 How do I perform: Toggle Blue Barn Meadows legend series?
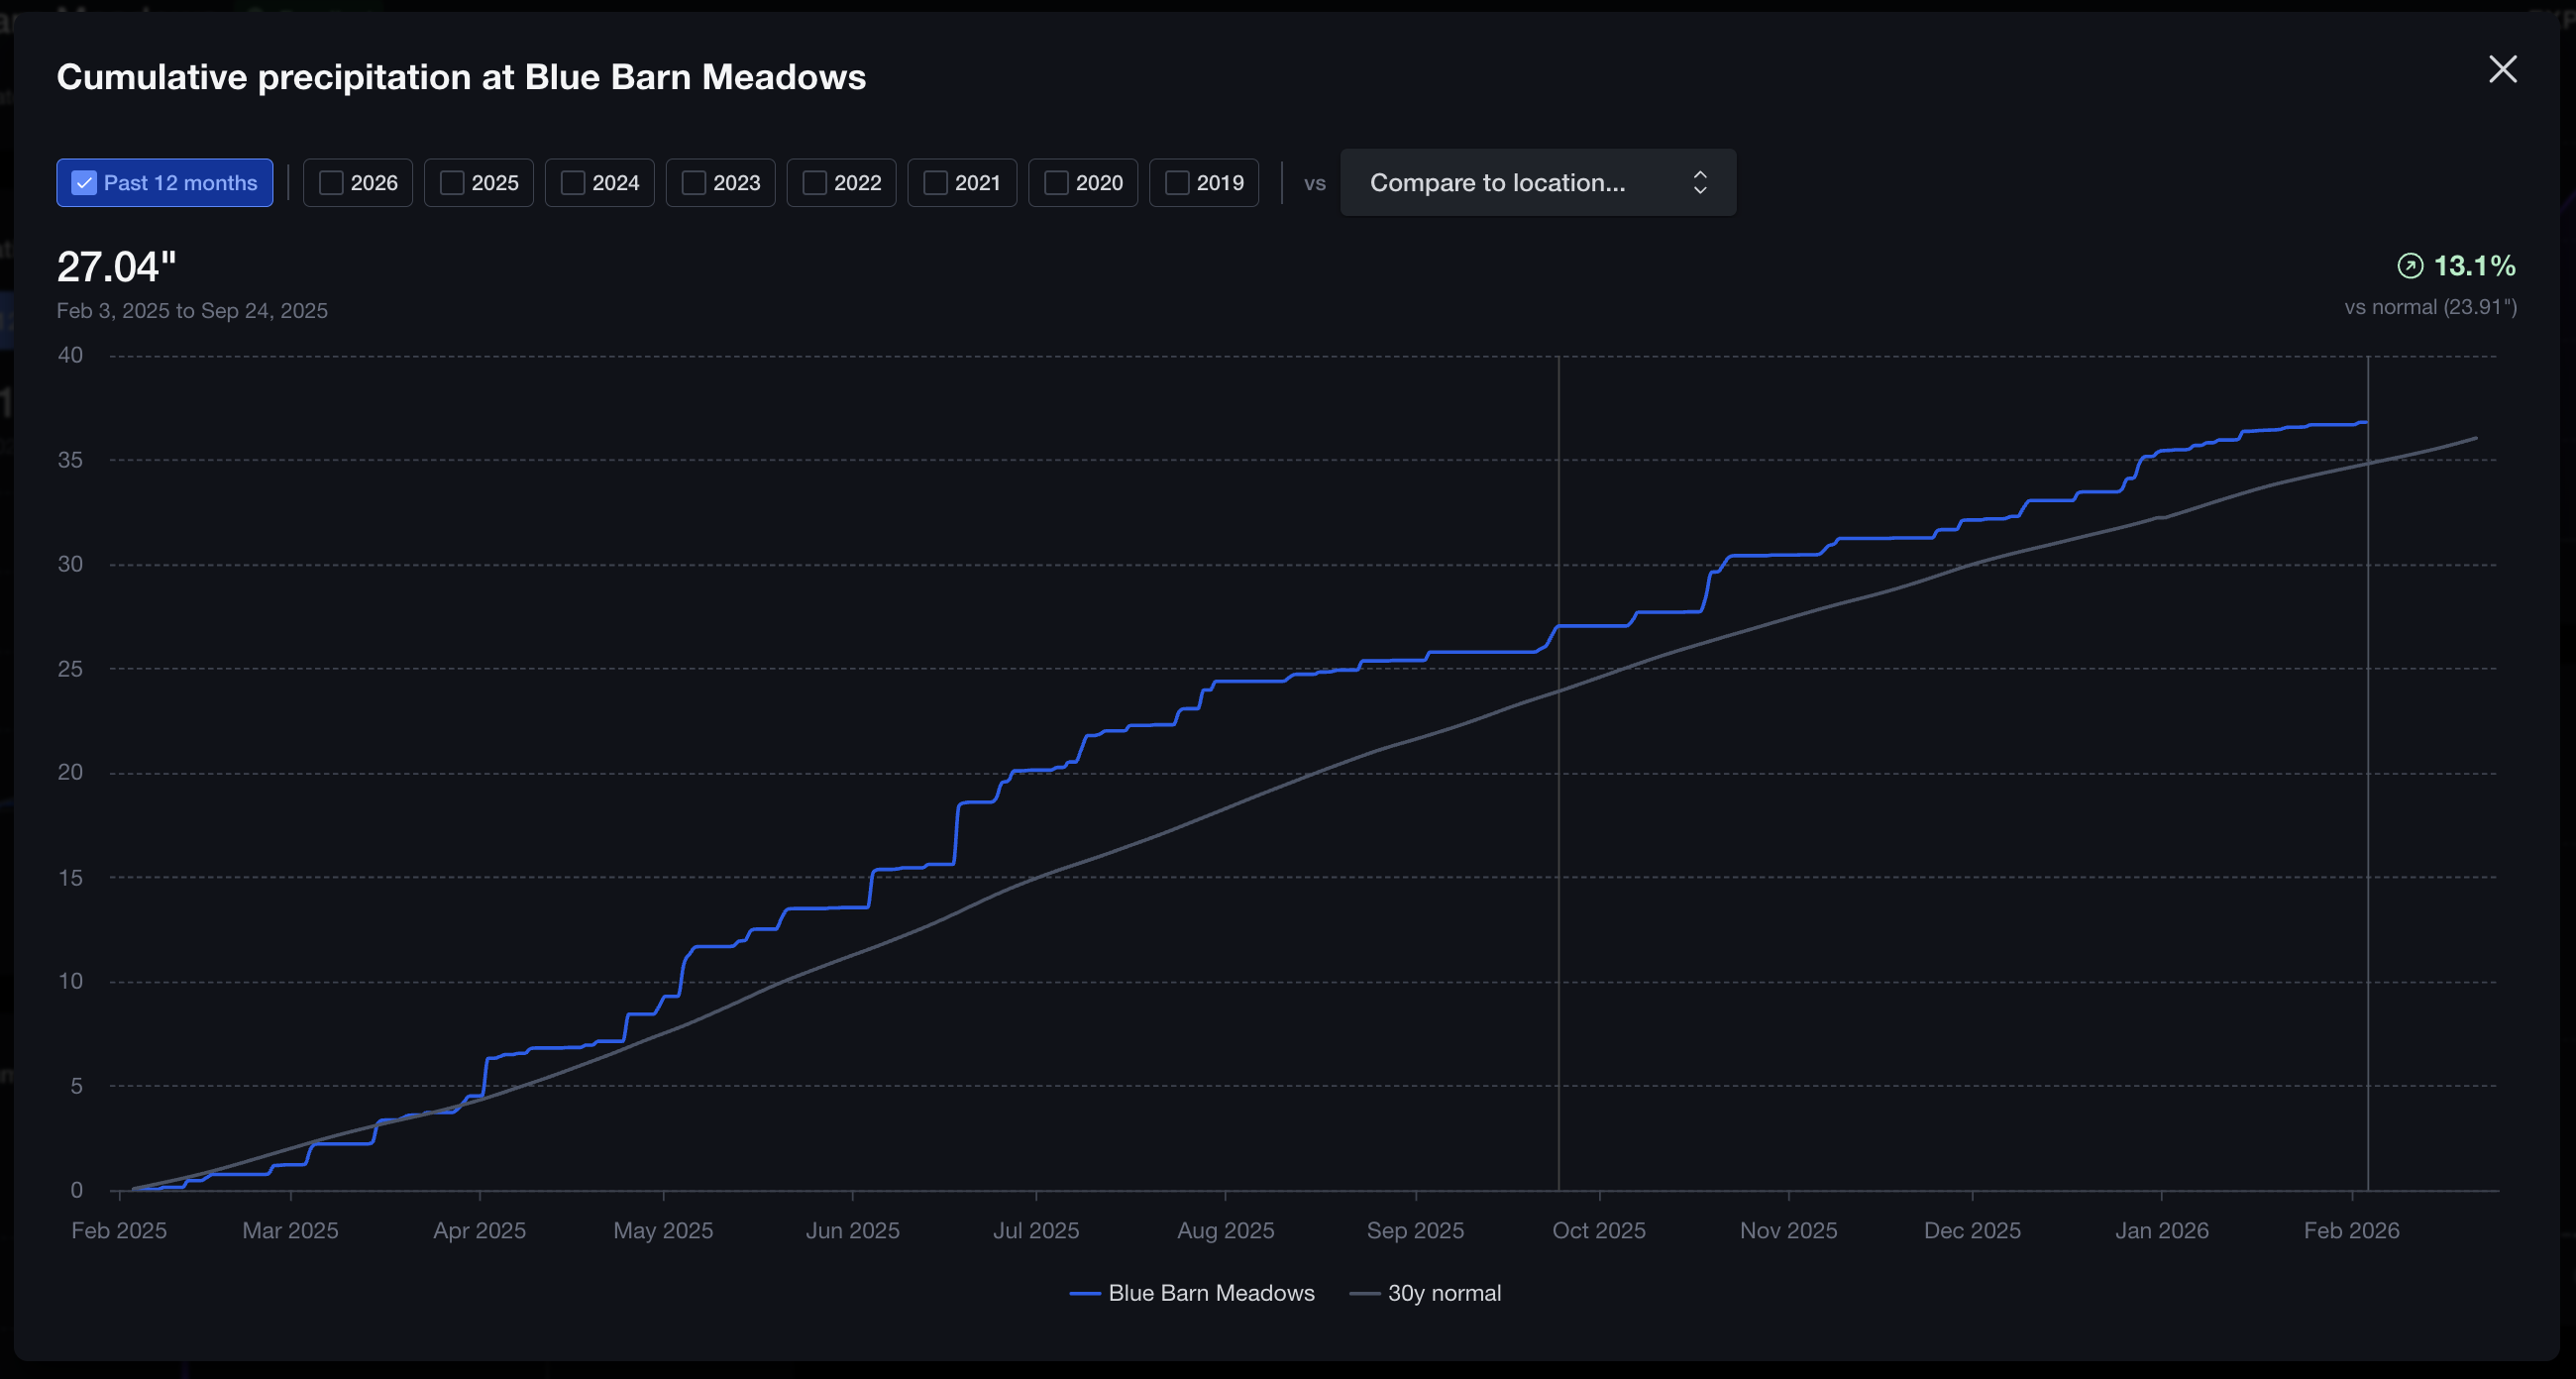[x=1210, y=1293]
